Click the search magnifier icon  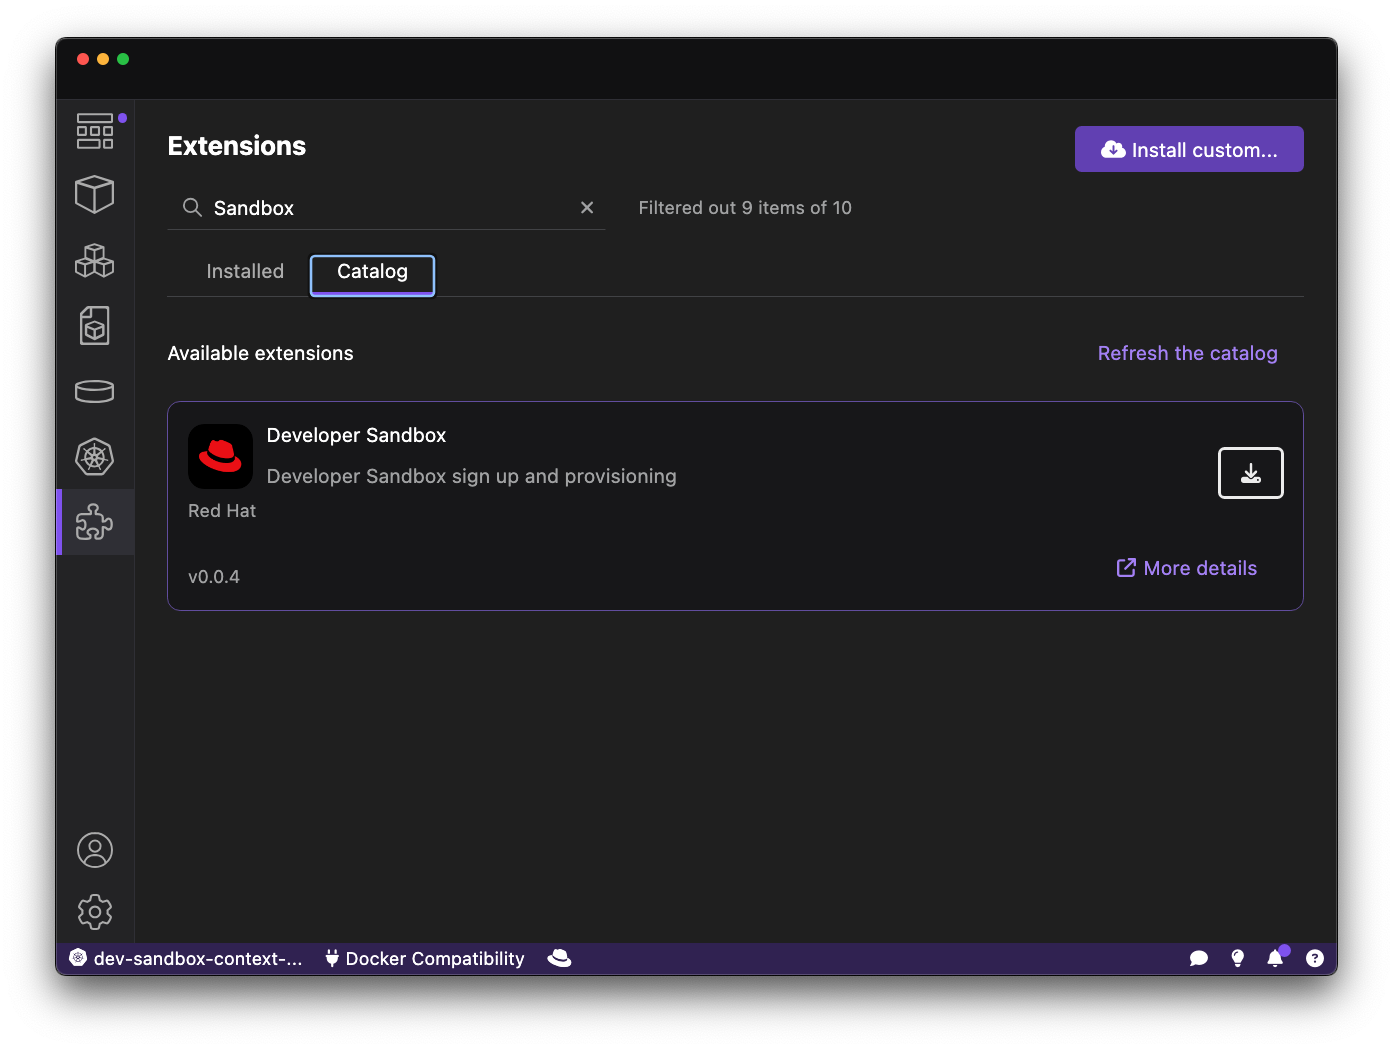click(x=192, y=207)
